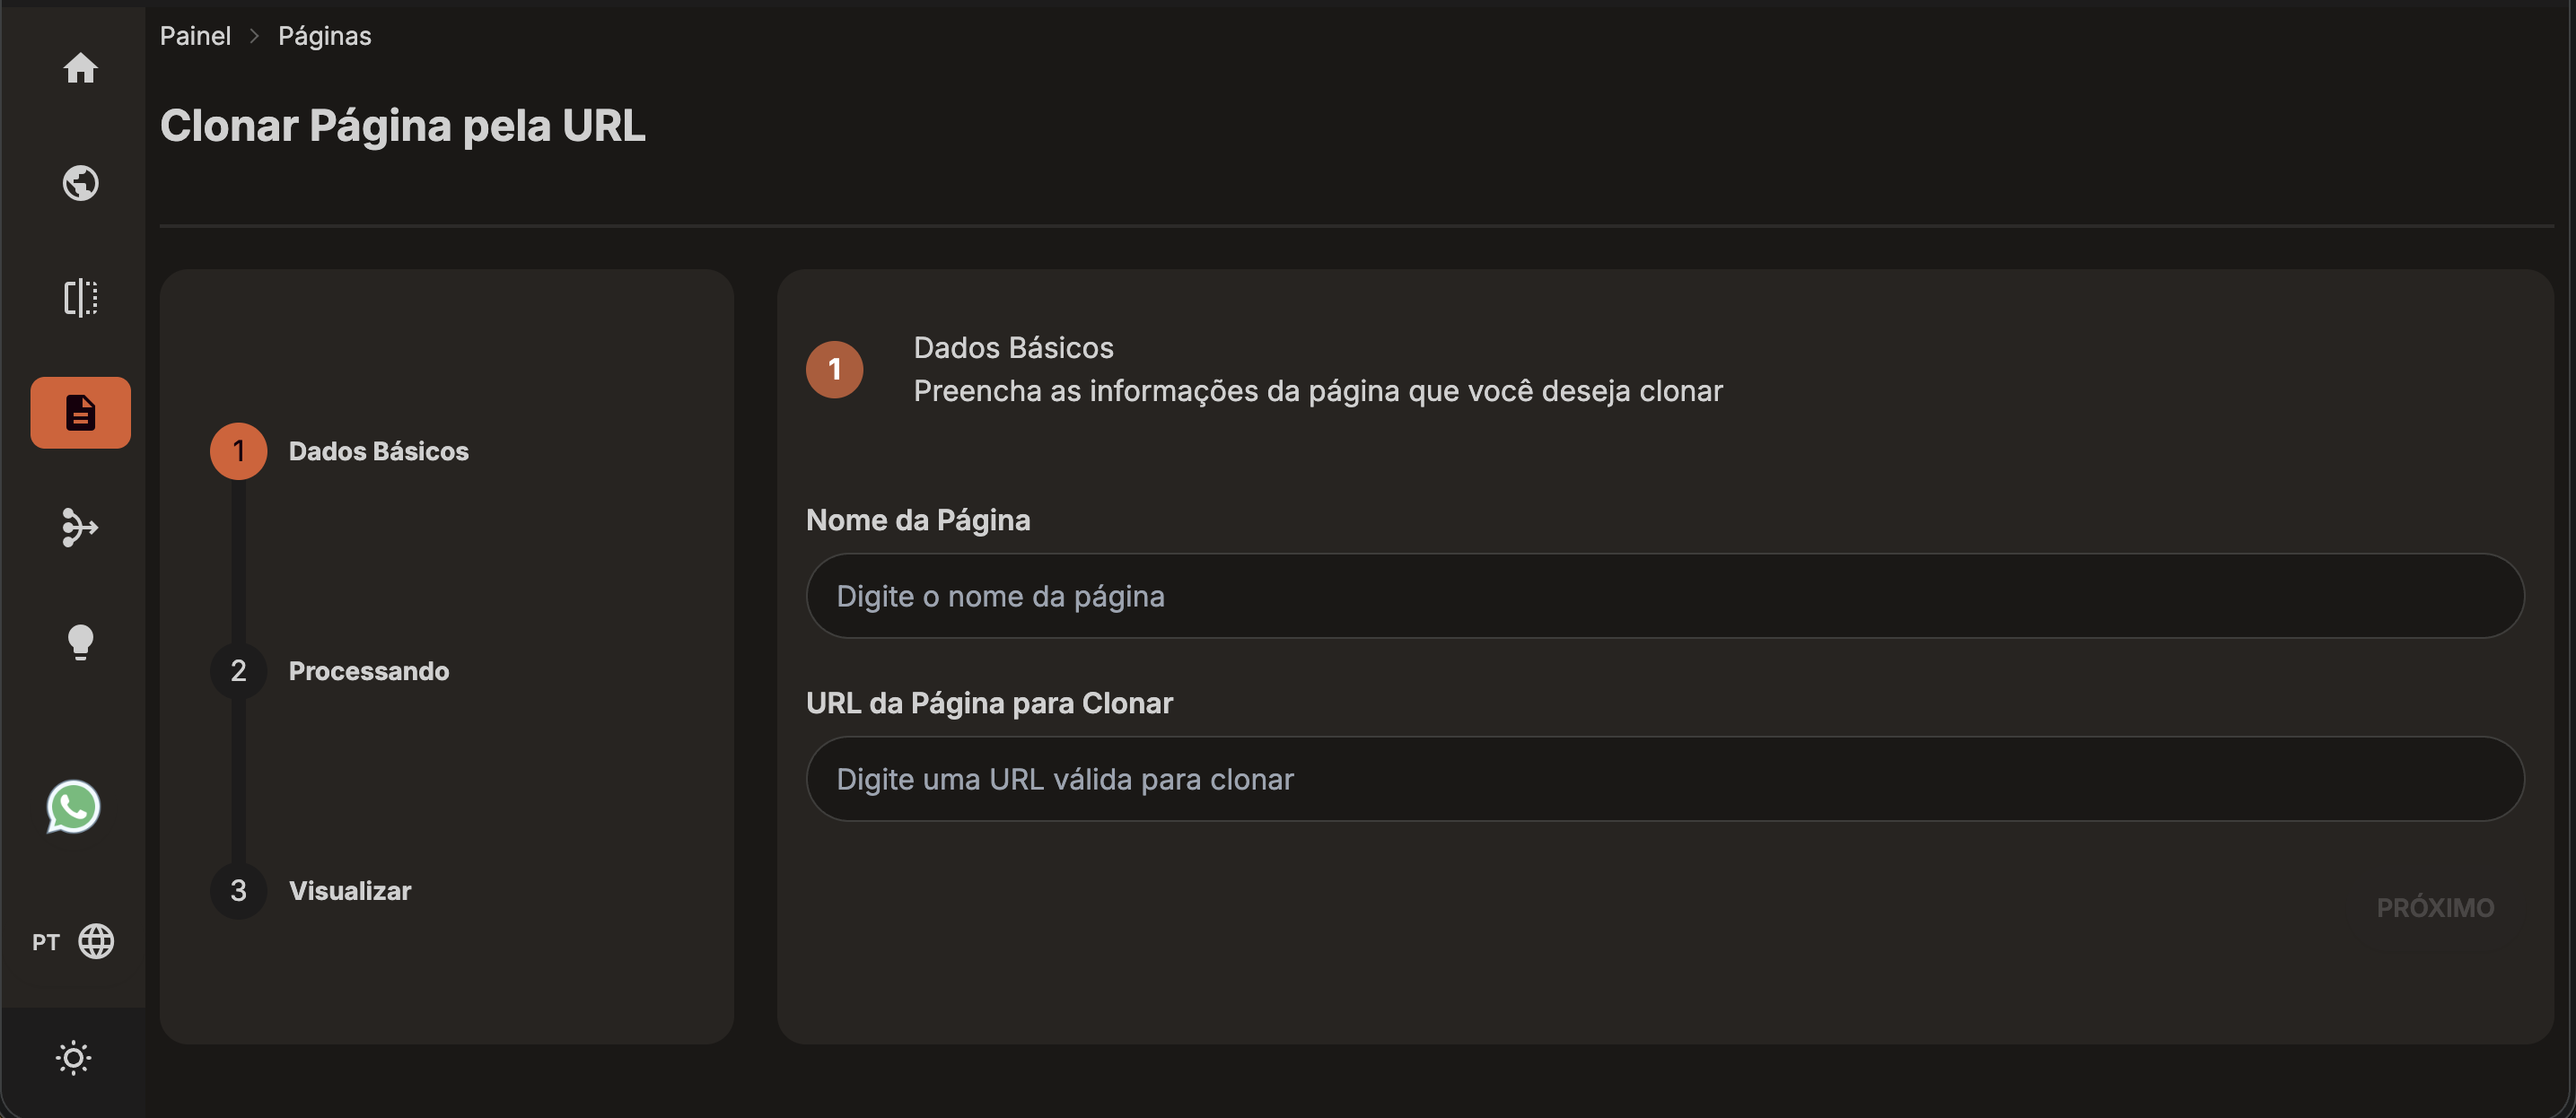This screenshot has height=1118, width=2576.
Task: Select the Home icon in the sidebar
Action: click(80, 68)
